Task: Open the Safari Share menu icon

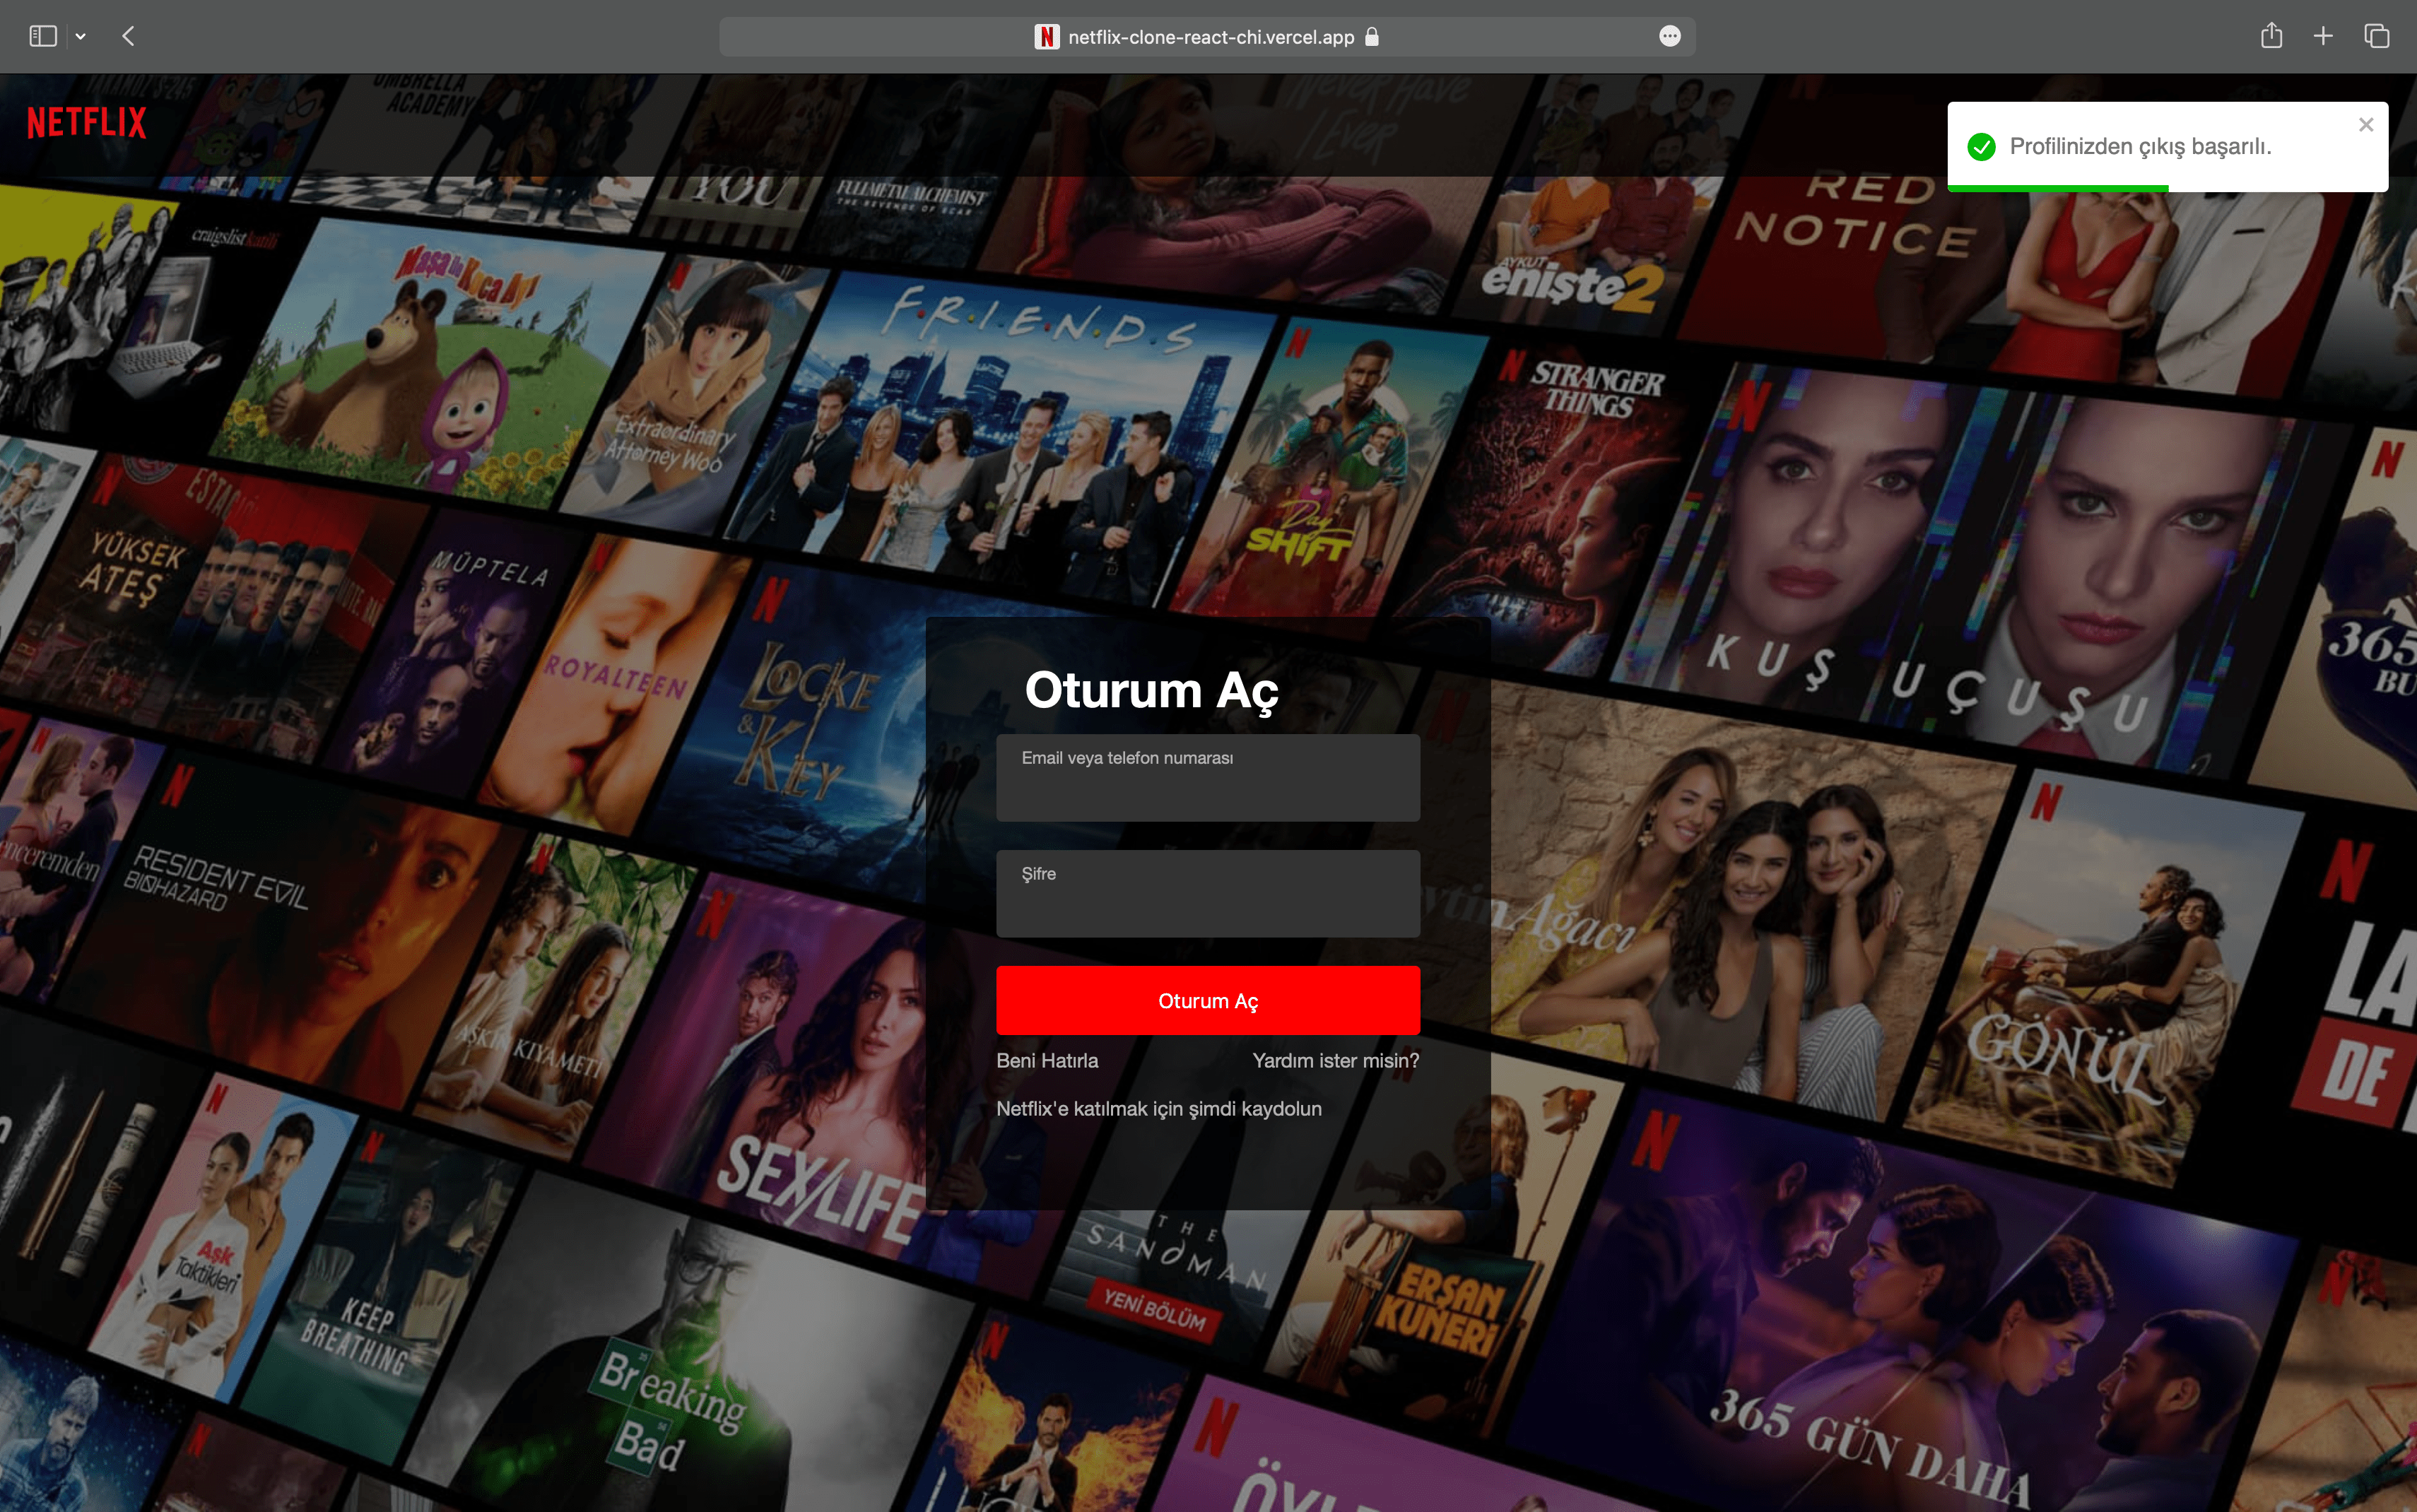Action: pos(2271,36)
